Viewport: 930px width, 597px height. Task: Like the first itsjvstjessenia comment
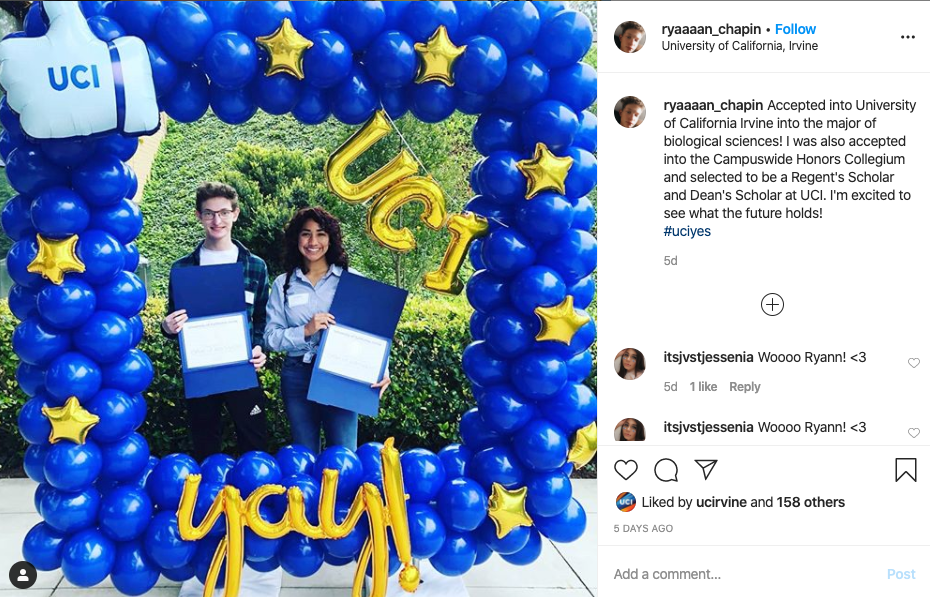pos(913,363)
